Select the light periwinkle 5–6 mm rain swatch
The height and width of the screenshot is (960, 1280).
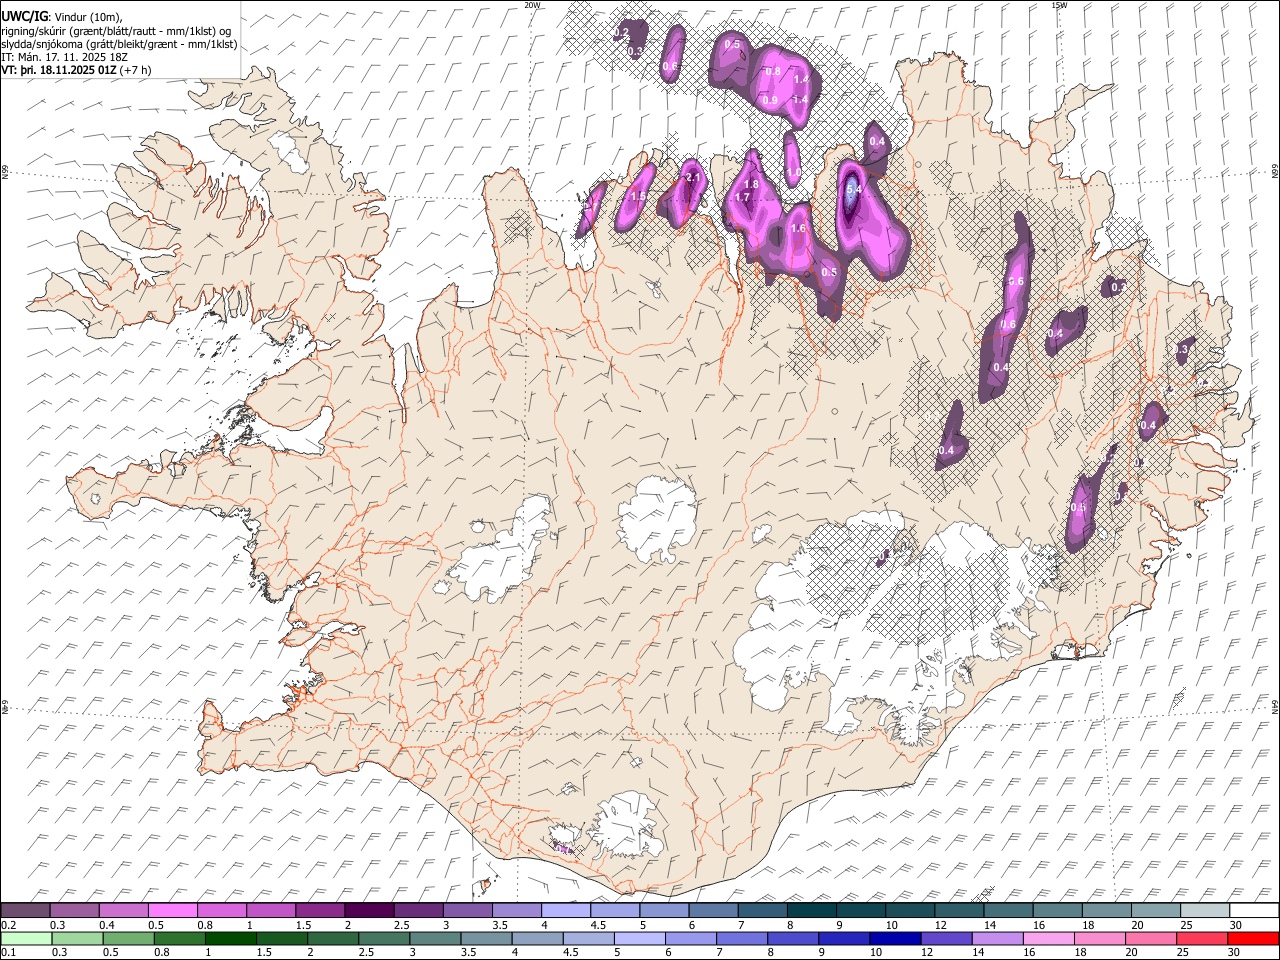click(x=639, y=938)
